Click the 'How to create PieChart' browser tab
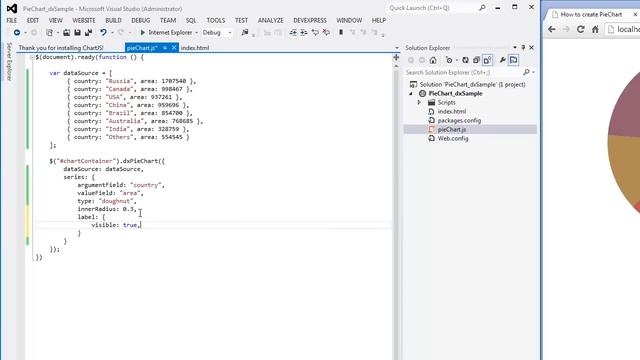This screenshot has height=360, width=640. click(x=591, y=14)
